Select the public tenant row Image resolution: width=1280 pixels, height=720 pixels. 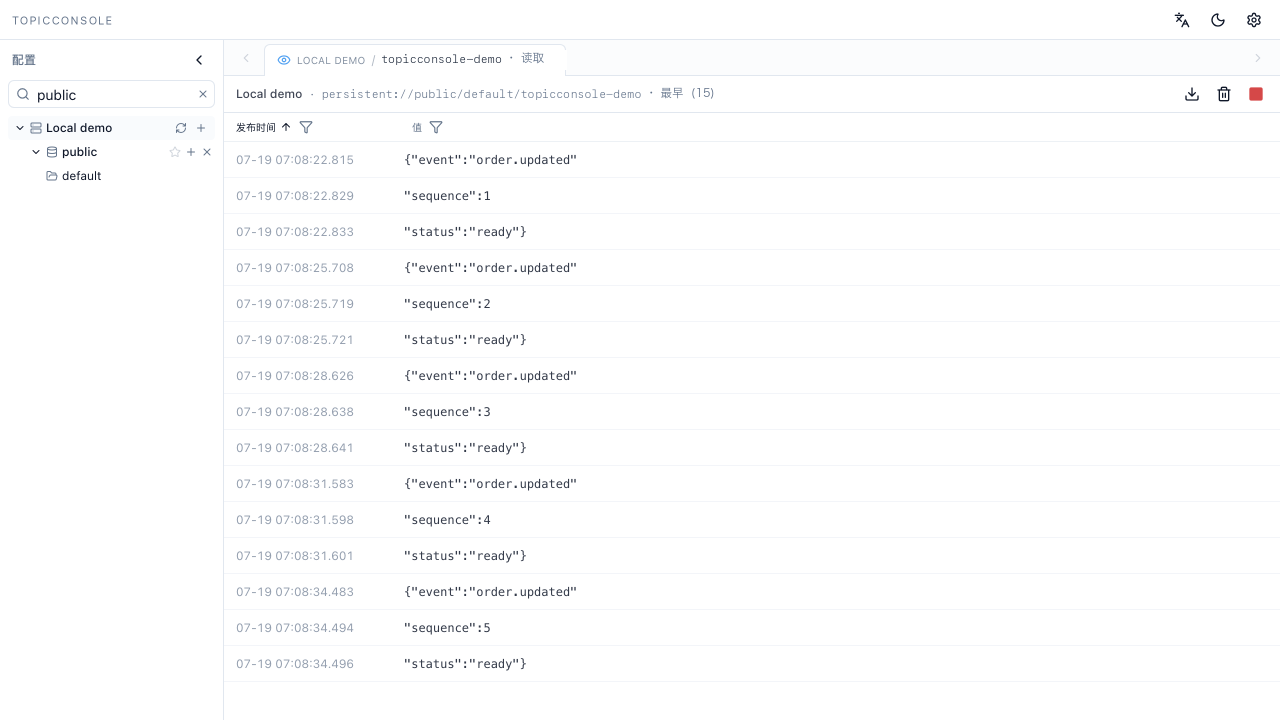point(112,152)
